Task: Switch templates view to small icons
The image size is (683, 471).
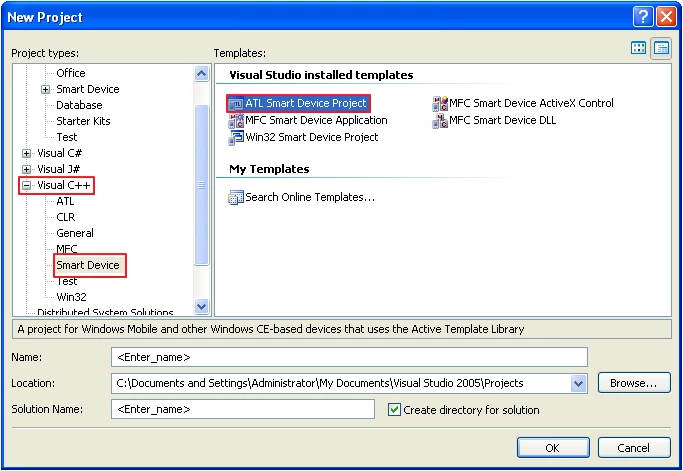Action: [661, 48]
